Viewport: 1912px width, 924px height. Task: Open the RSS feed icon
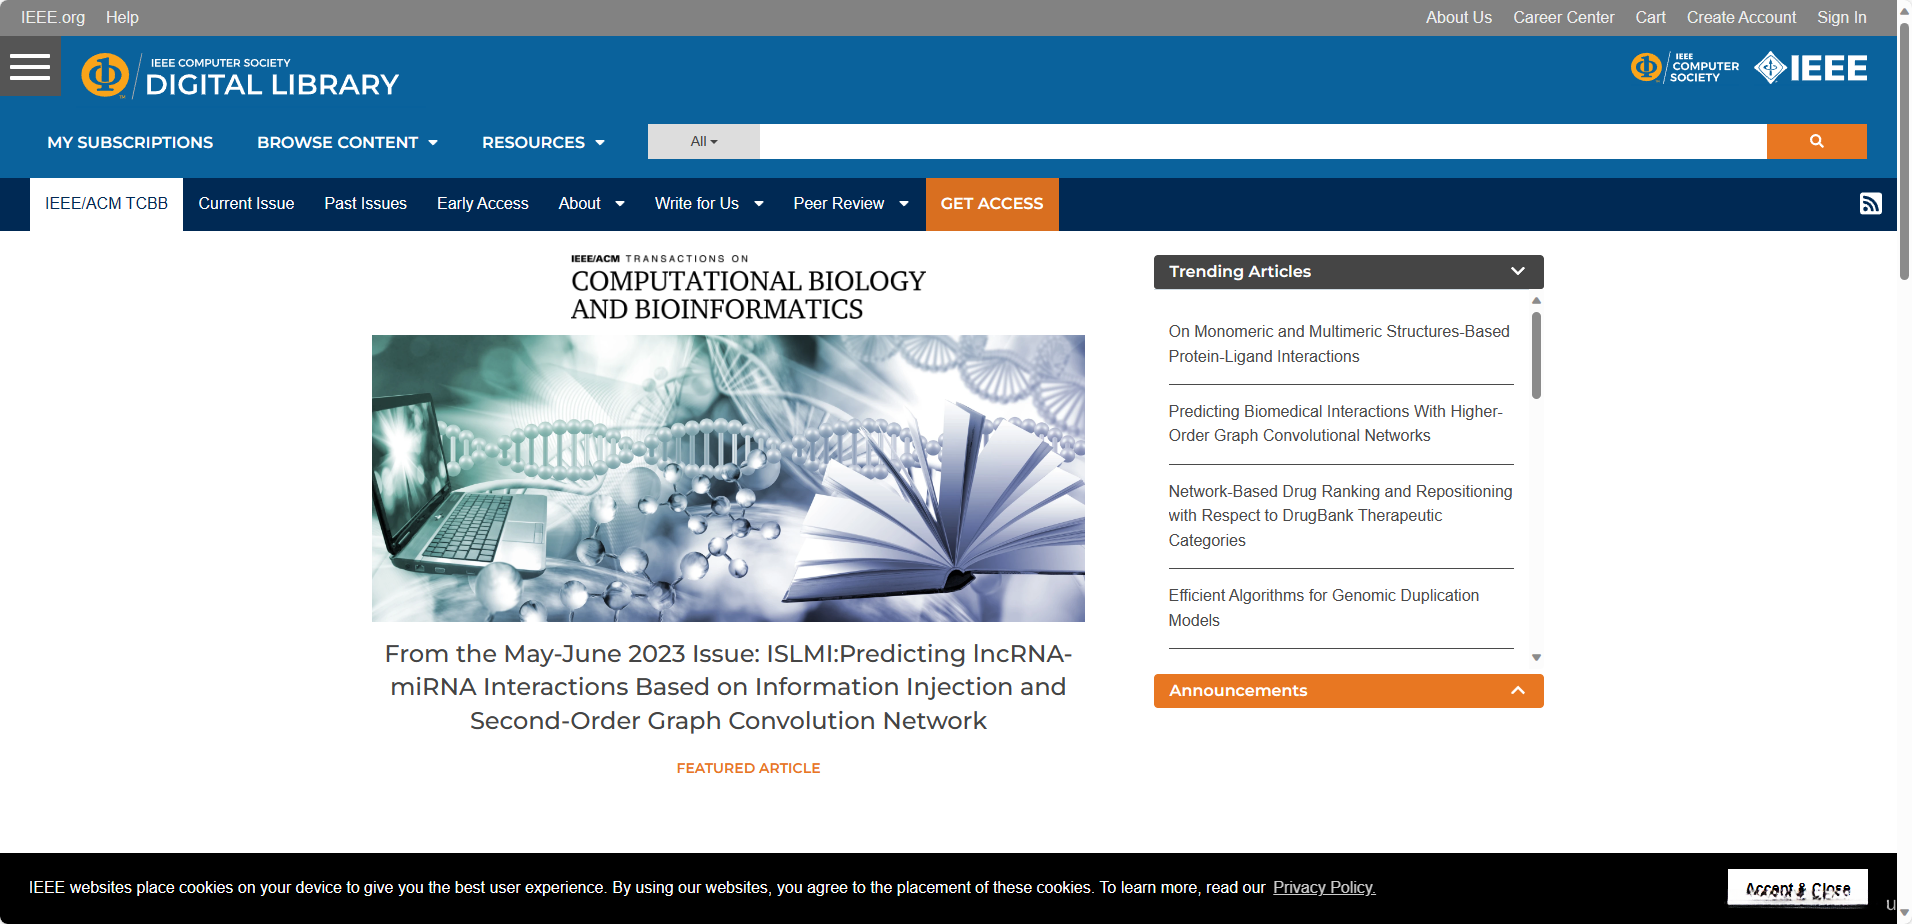[1870, 204]
